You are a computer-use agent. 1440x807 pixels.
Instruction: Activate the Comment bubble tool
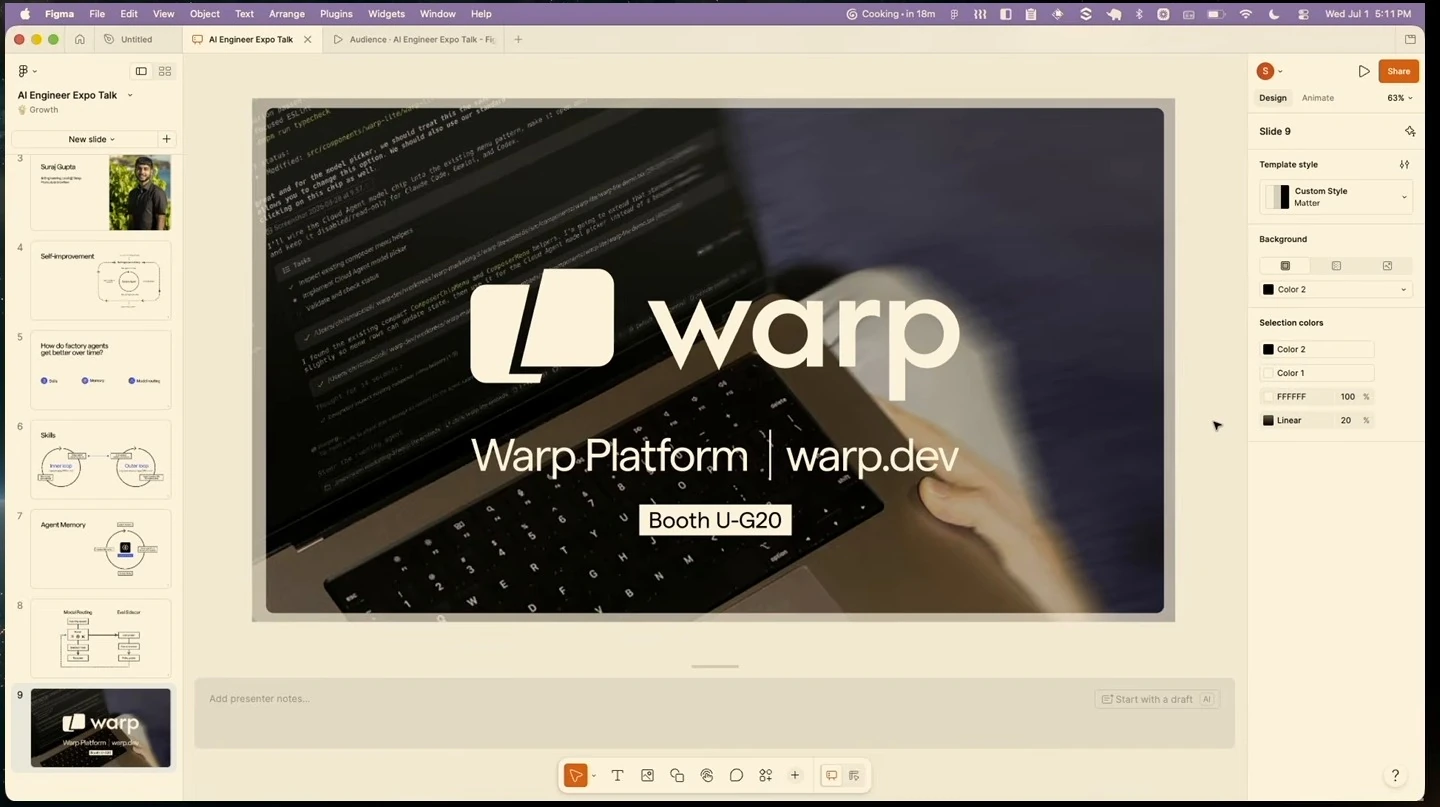point(736,775)
